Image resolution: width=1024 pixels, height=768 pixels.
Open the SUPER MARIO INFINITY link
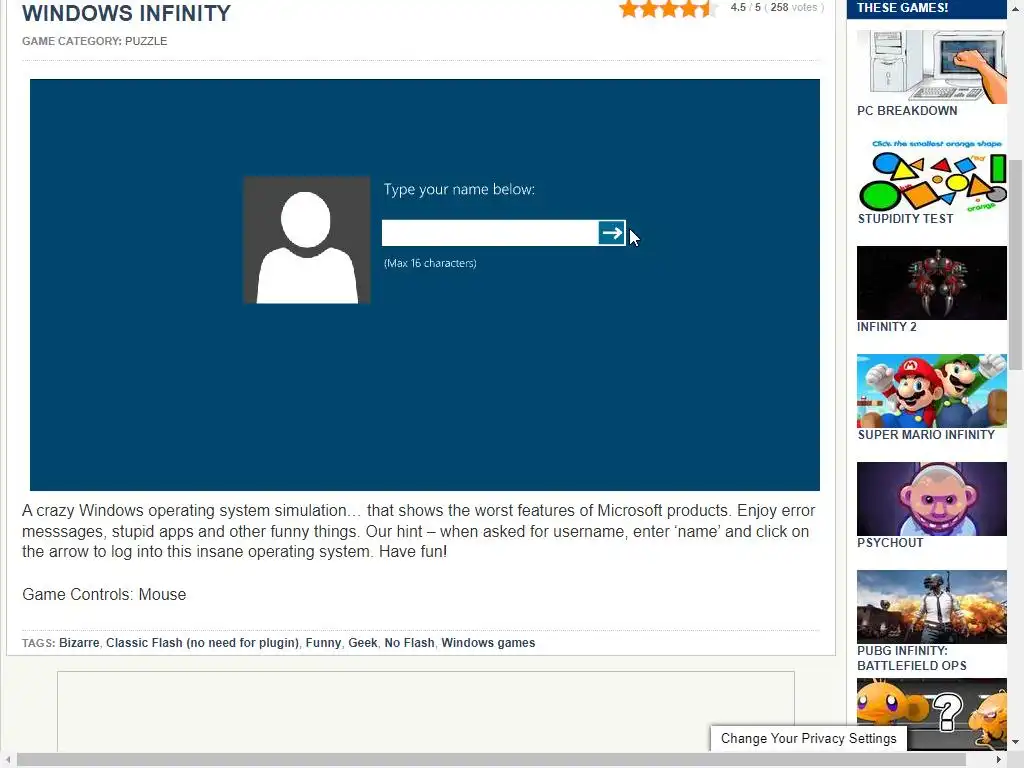[926, 435]
